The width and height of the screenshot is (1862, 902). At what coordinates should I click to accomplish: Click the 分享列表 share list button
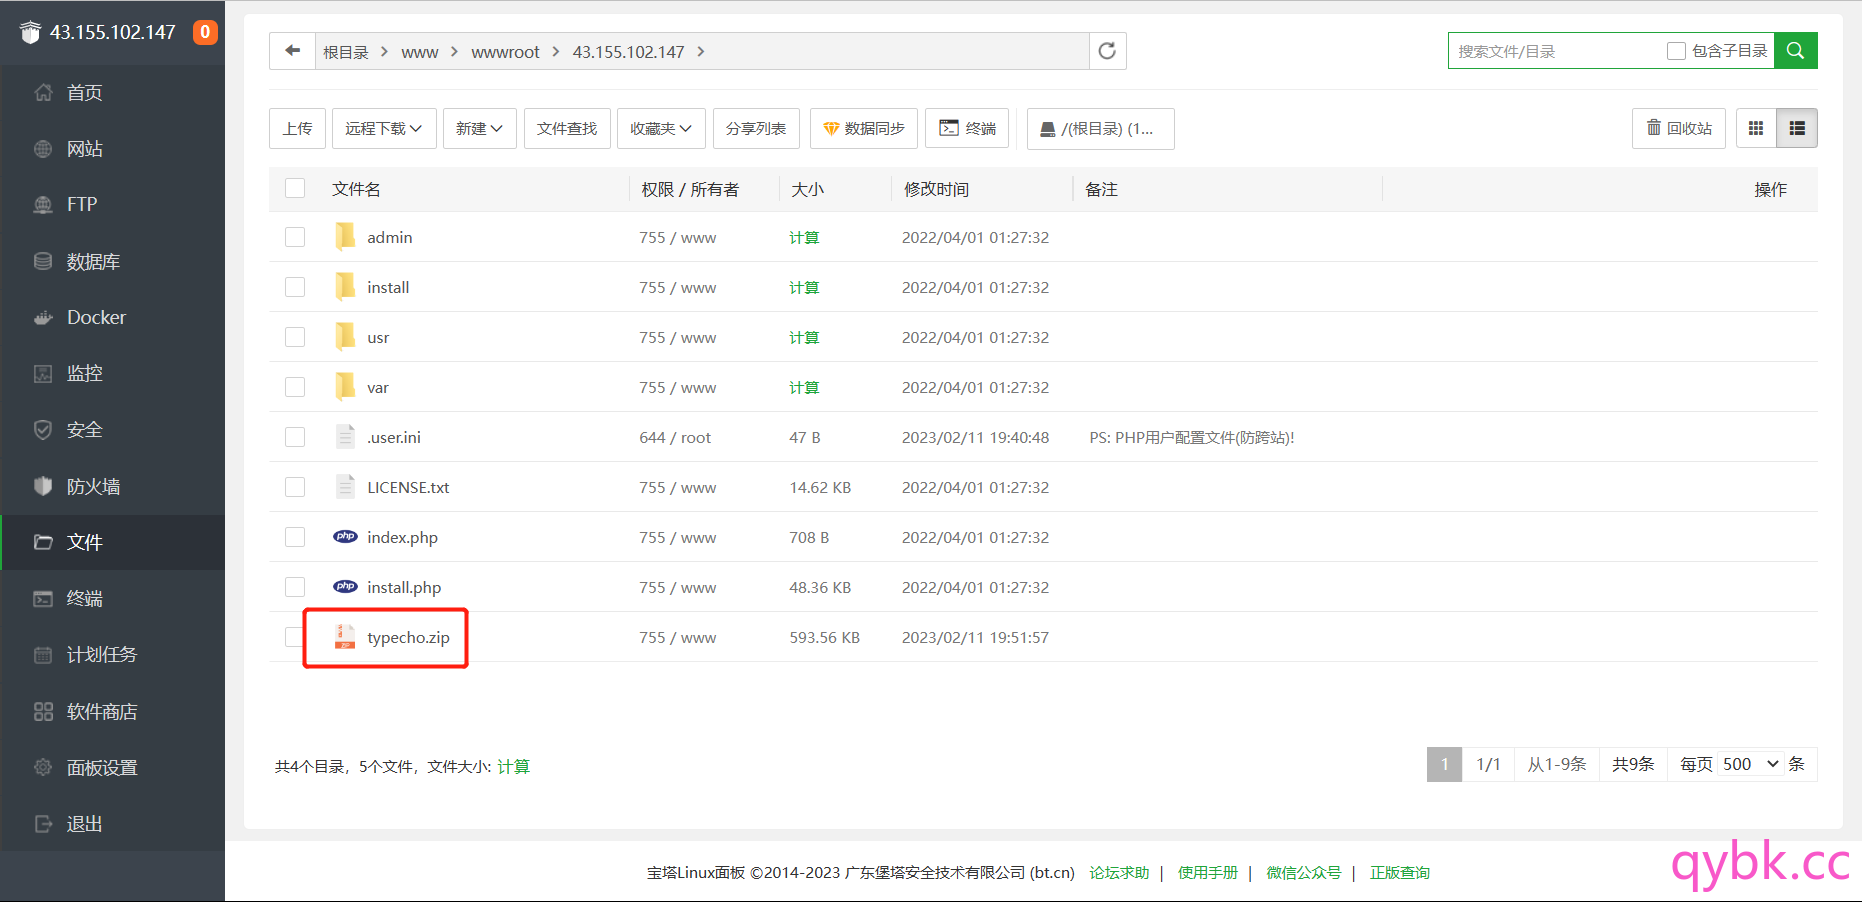point(756,128)
